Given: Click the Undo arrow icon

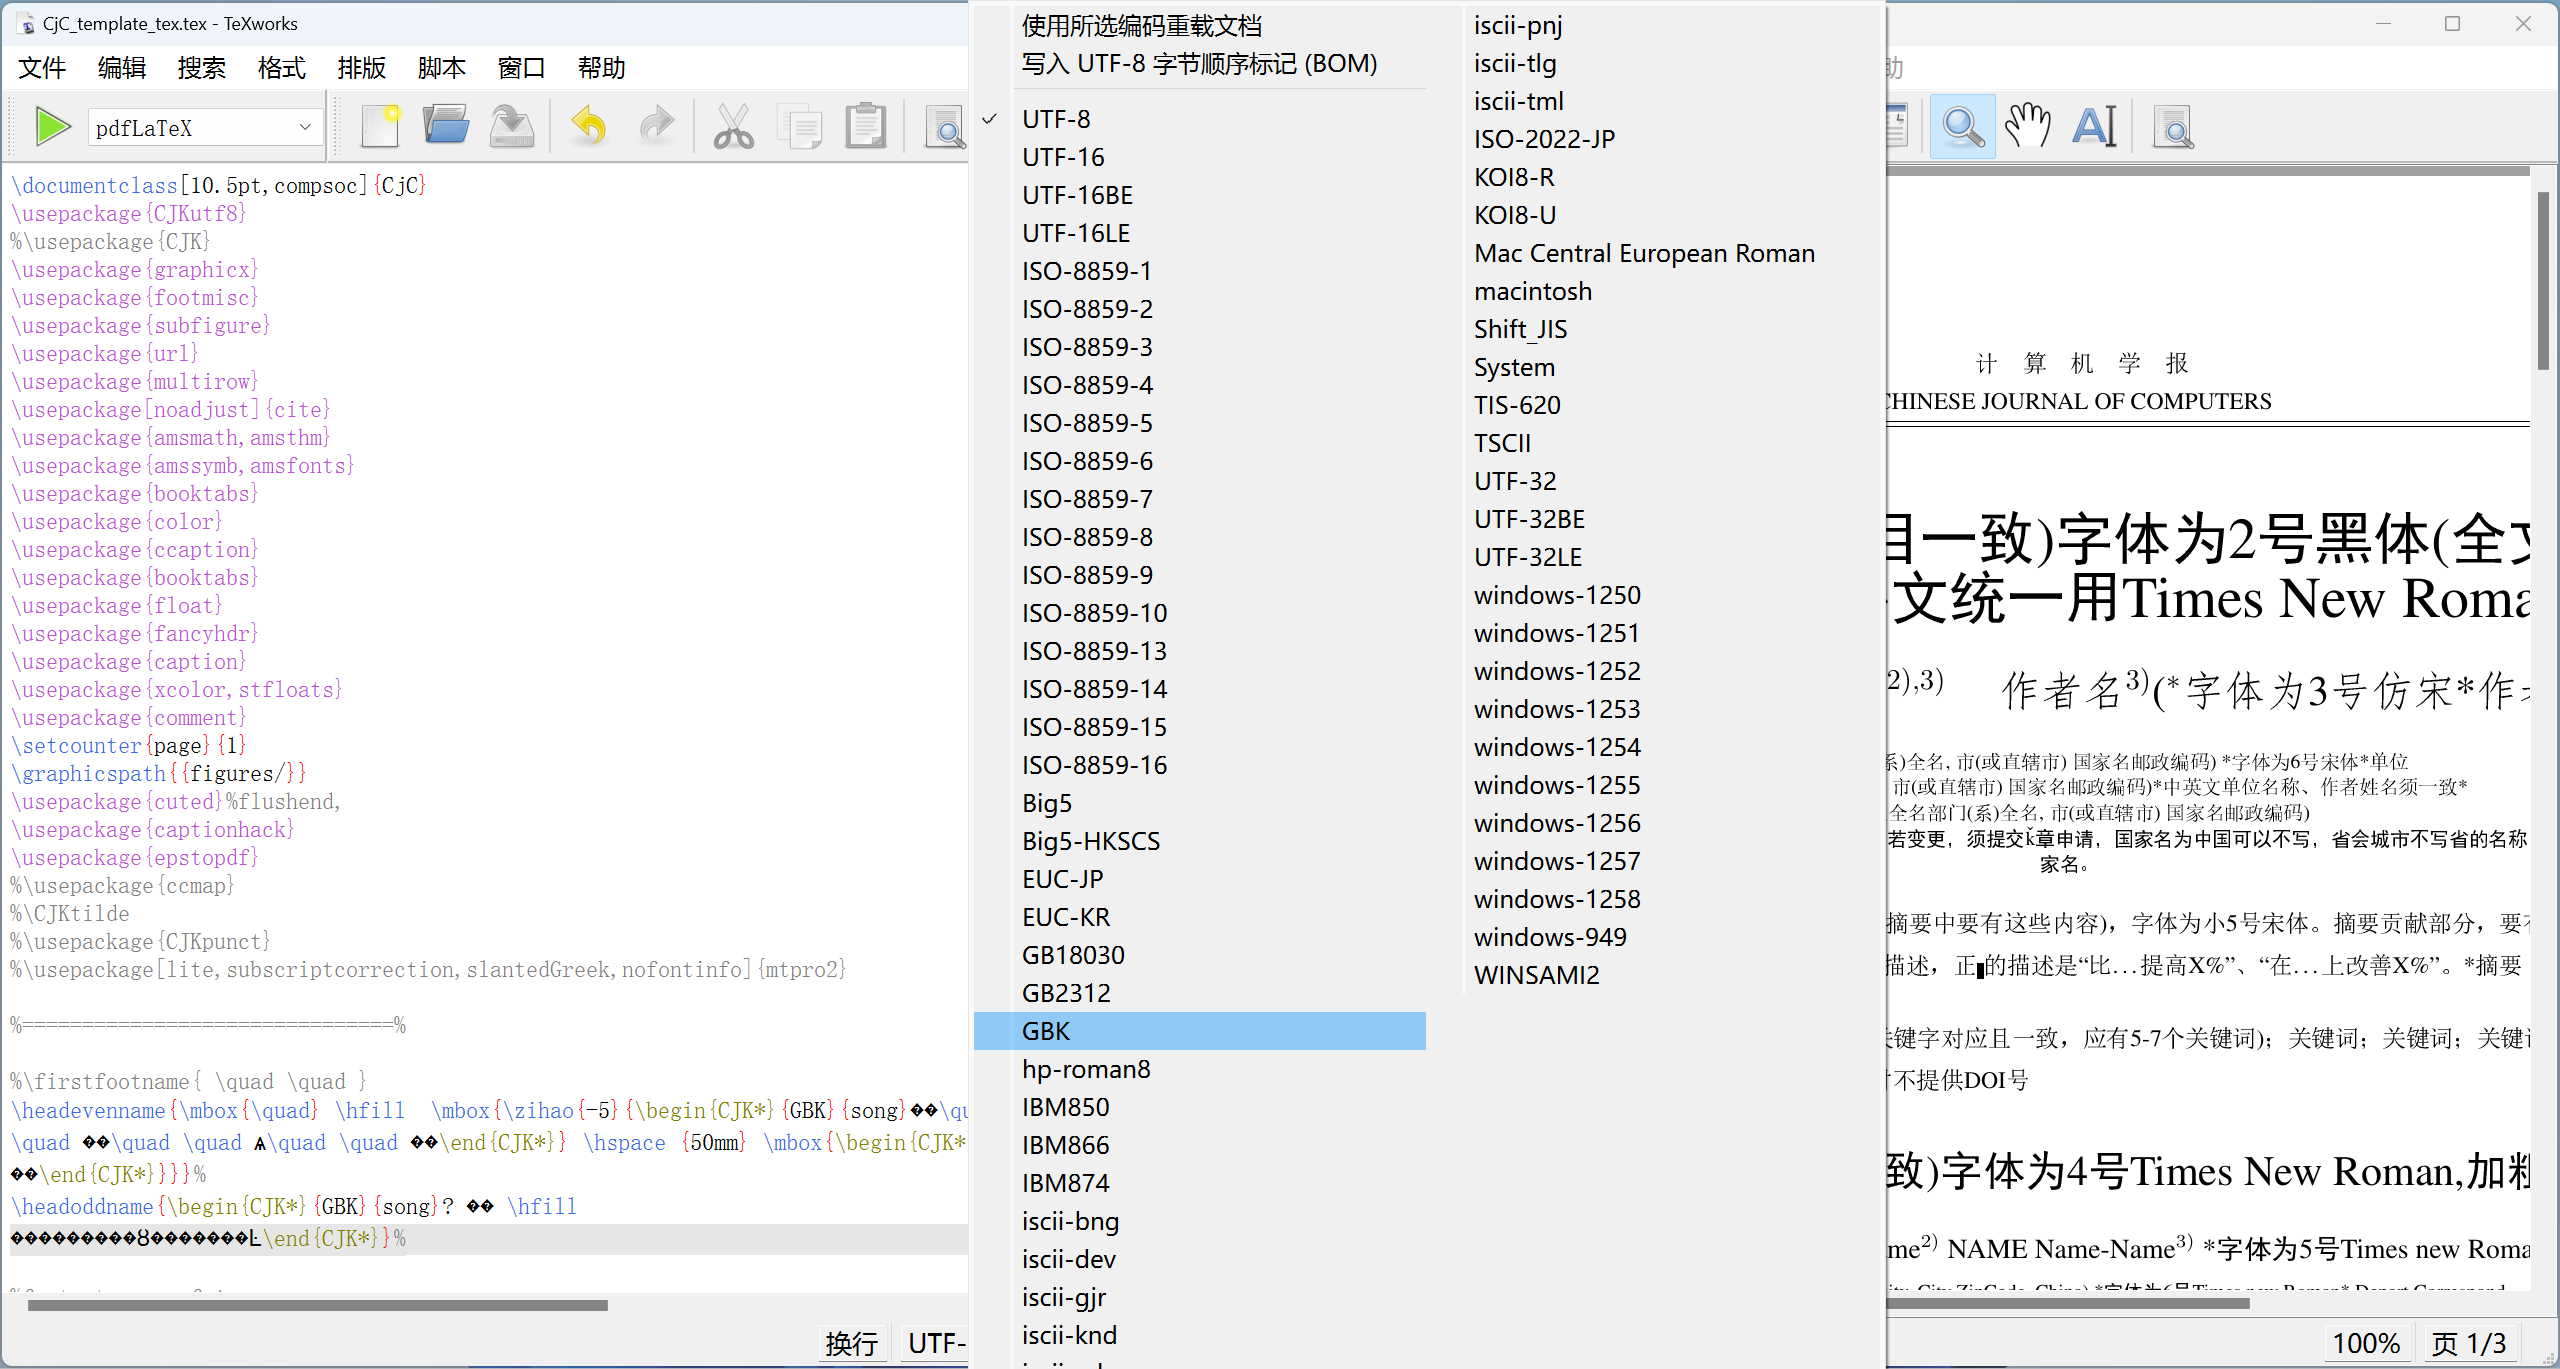Looking at the screenshot, I should (589, 127).
